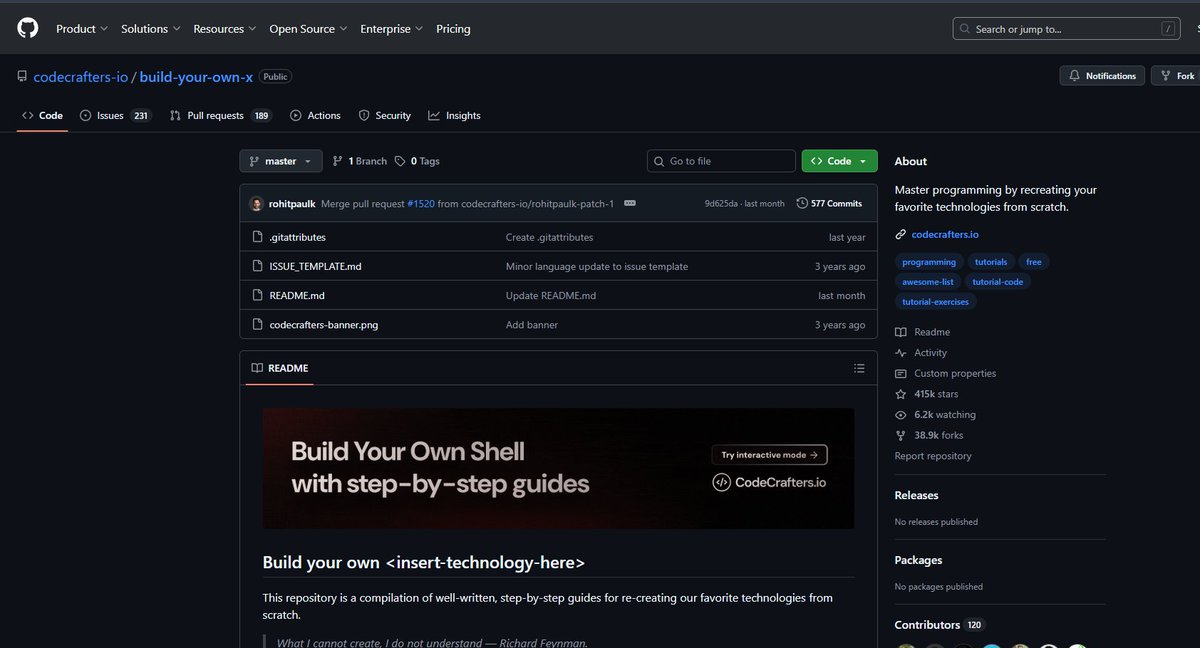
Task: Open the GitHub homepage logo
Action: point(28,29)
